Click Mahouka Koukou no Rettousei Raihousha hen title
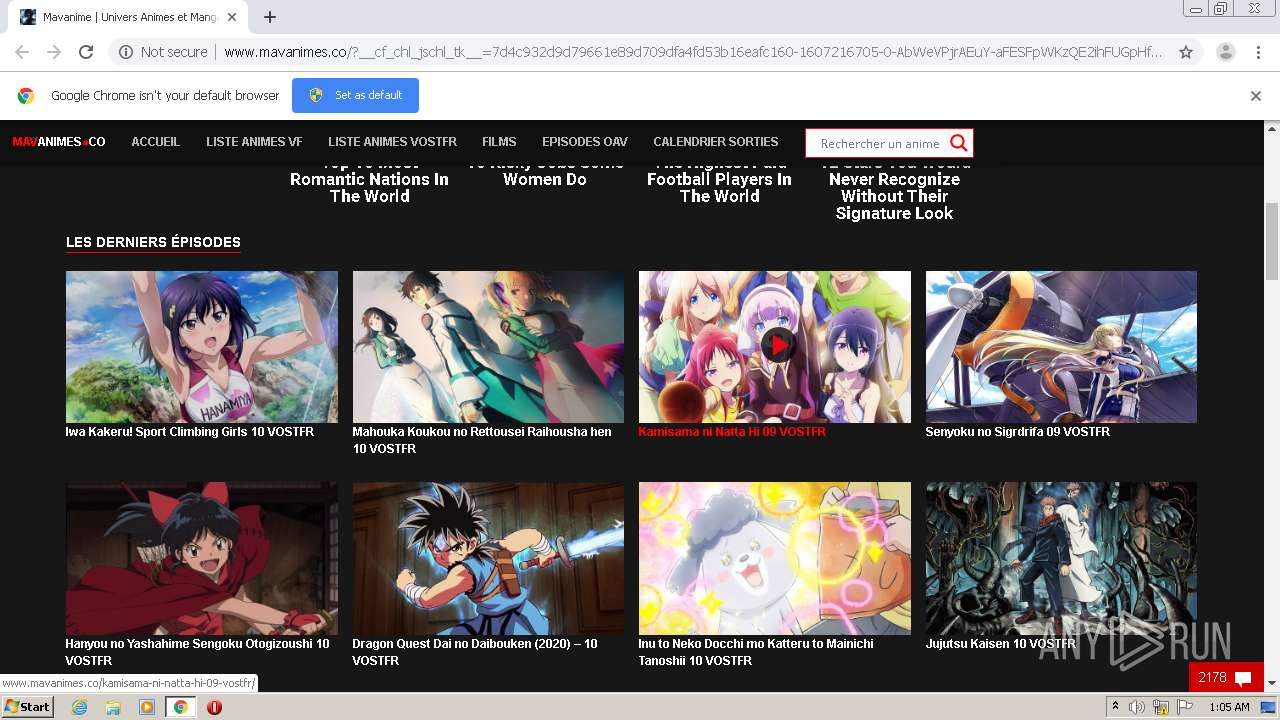 pyautogui.click(x=482, y=440)
